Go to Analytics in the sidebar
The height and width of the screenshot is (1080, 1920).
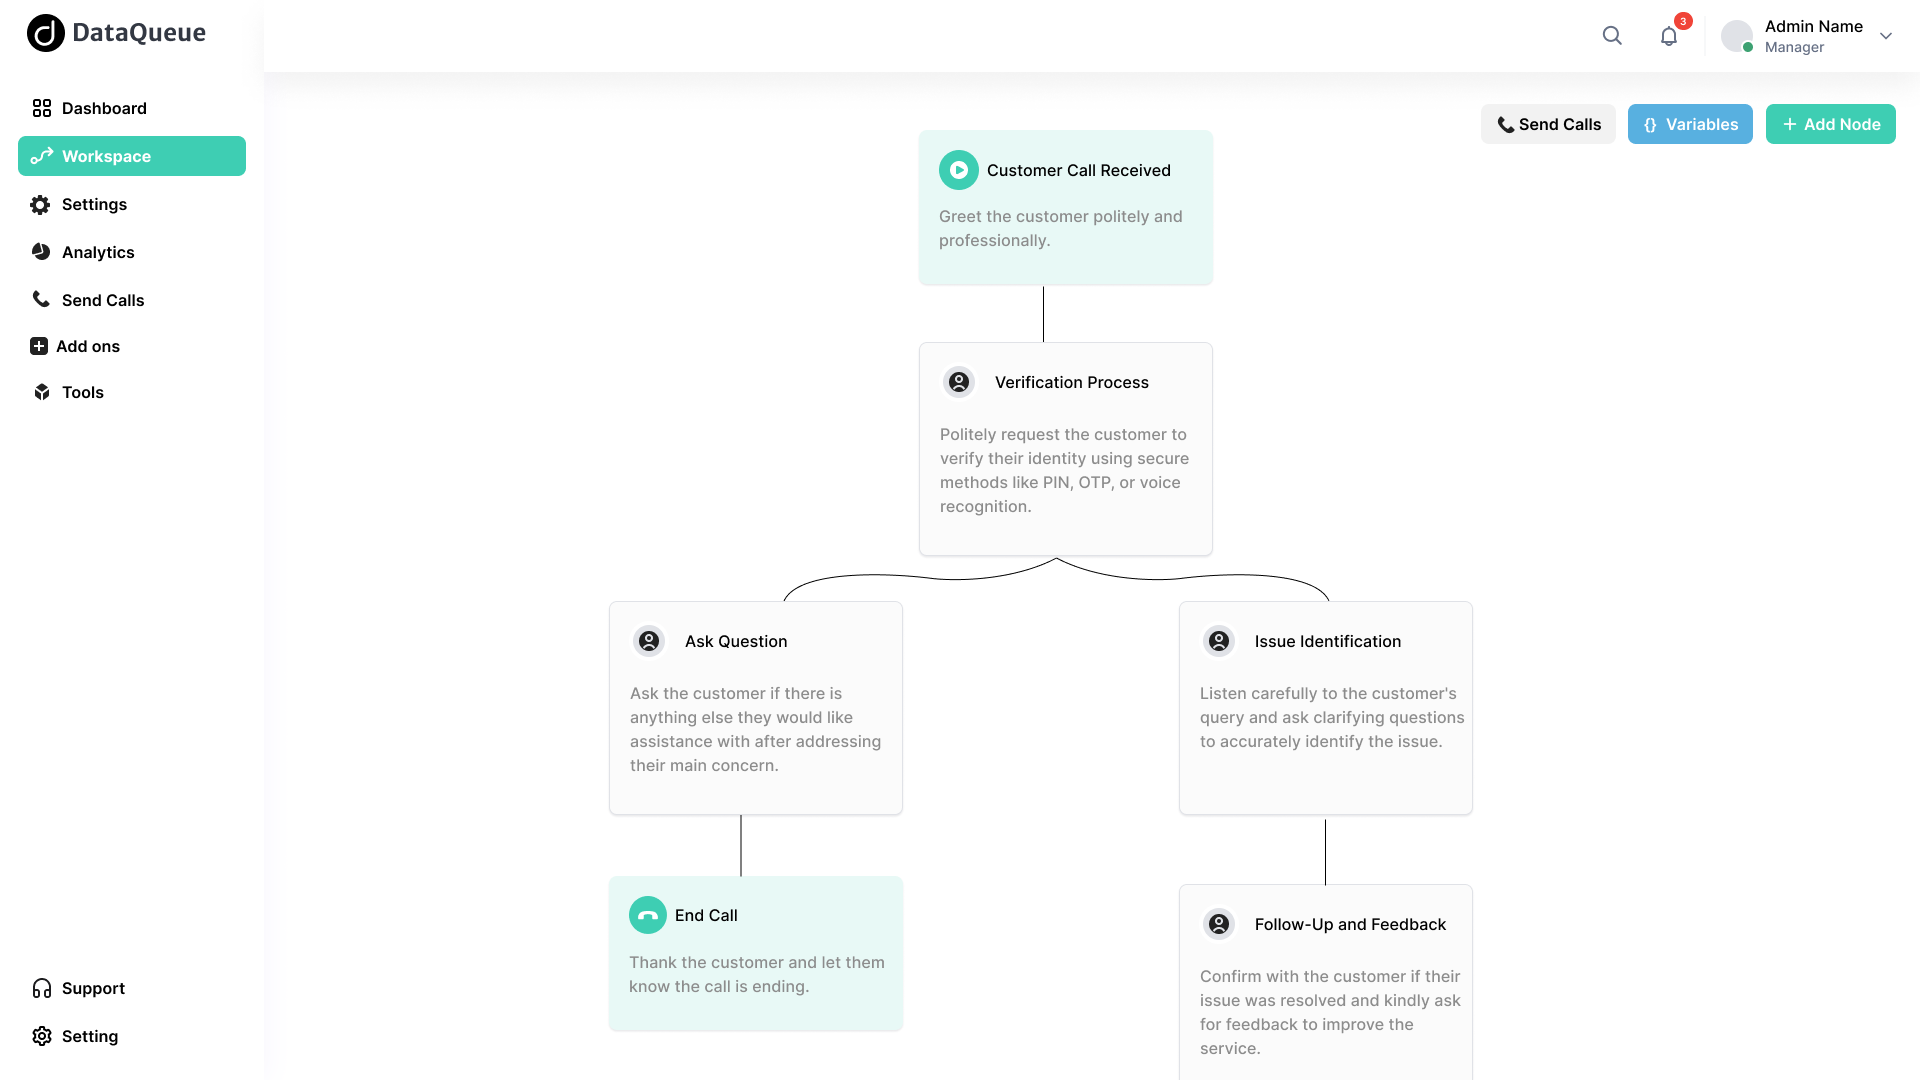pos(98,252)
